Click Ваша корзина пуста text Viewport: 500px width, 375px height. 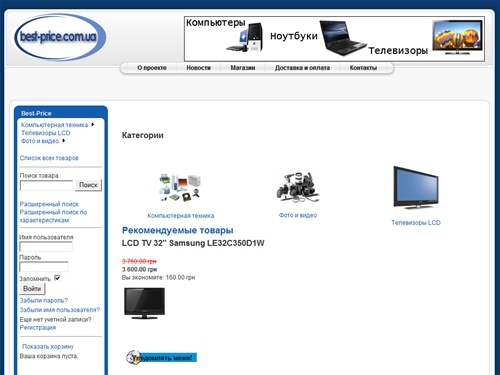[49, 356]
